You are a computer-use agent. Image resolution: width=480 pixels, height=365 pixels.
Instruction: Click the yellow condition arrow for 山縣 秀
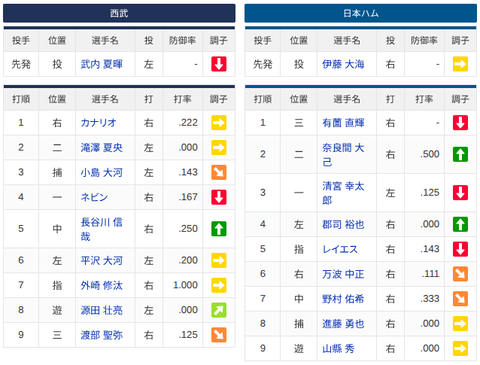coord(460,348)
